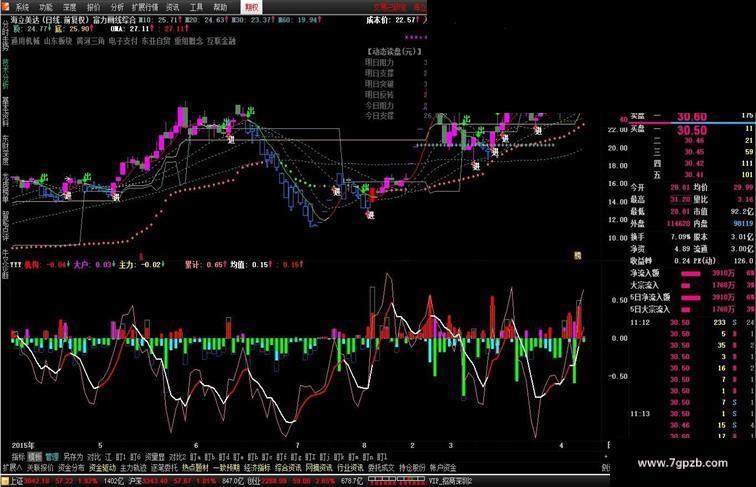This screenshot has width=756, height=487.
Task: Collapse the 扩展∧ panel toggle
Action: (12, 468)
